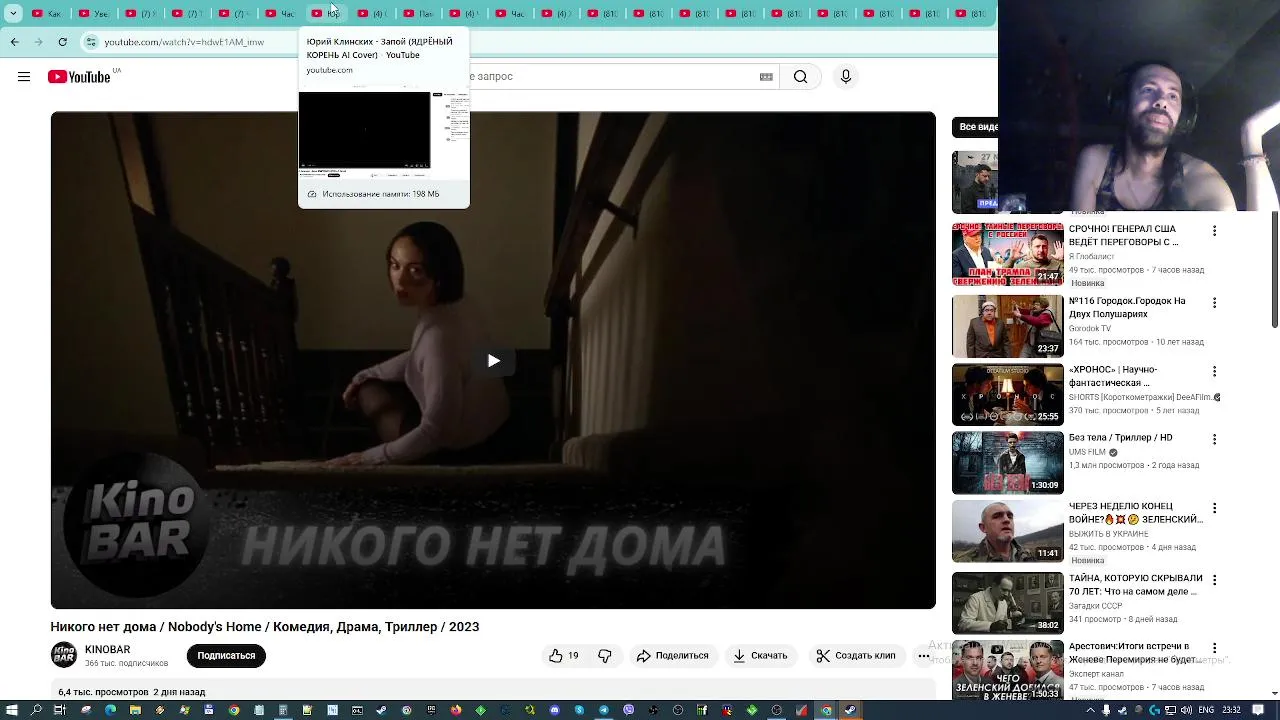Subscribe with the Подписаться button
1280x720 pixels.
tap(226, 656)
